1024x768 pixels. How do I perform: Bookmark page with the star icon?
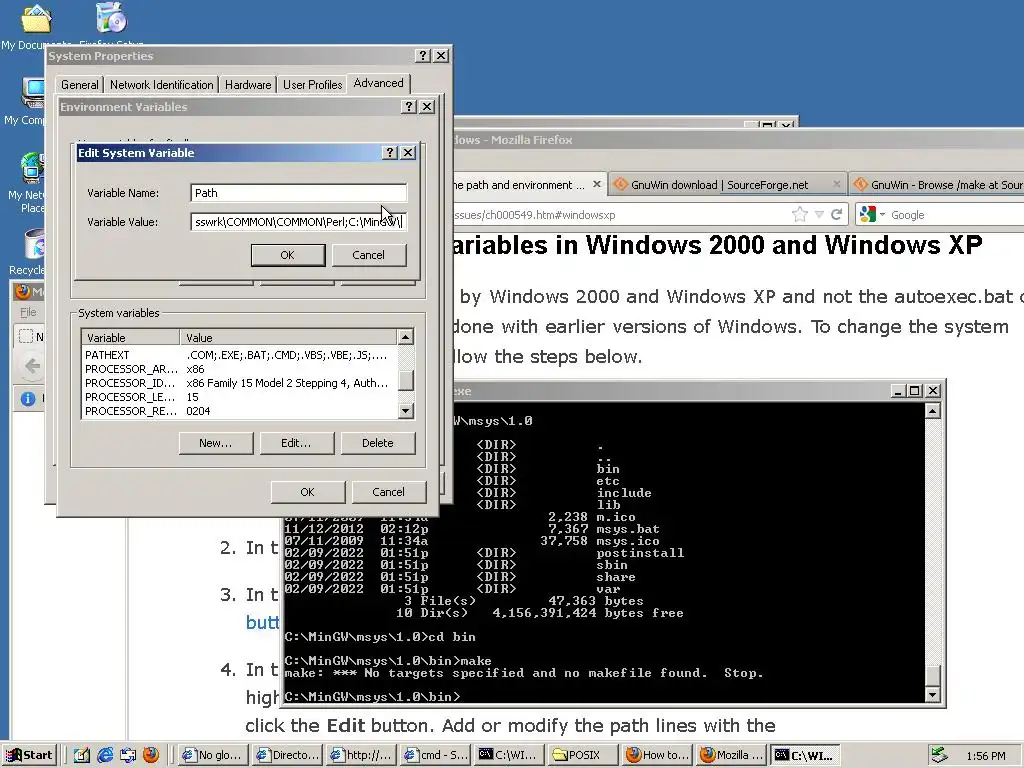coord(799,214)
